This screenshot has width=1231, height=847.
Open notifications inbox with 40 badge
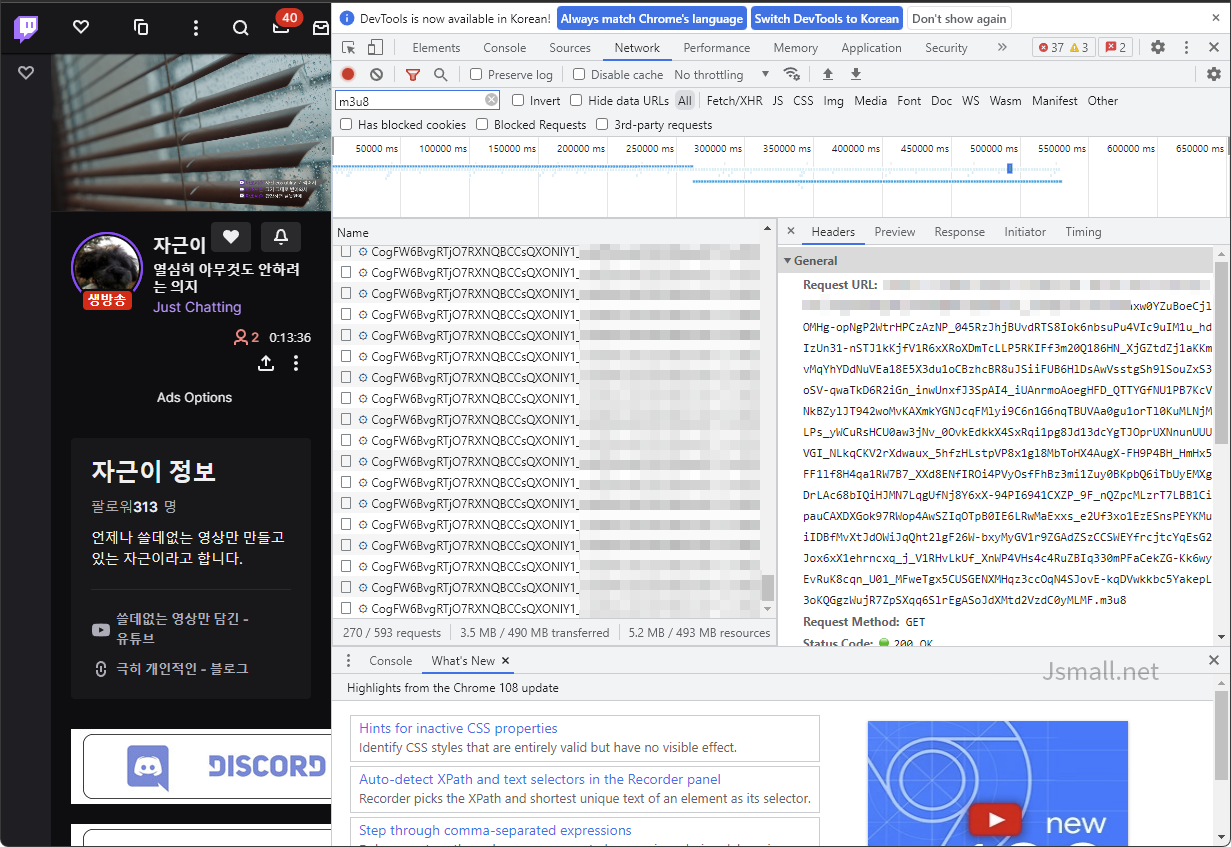click(282, 26)
